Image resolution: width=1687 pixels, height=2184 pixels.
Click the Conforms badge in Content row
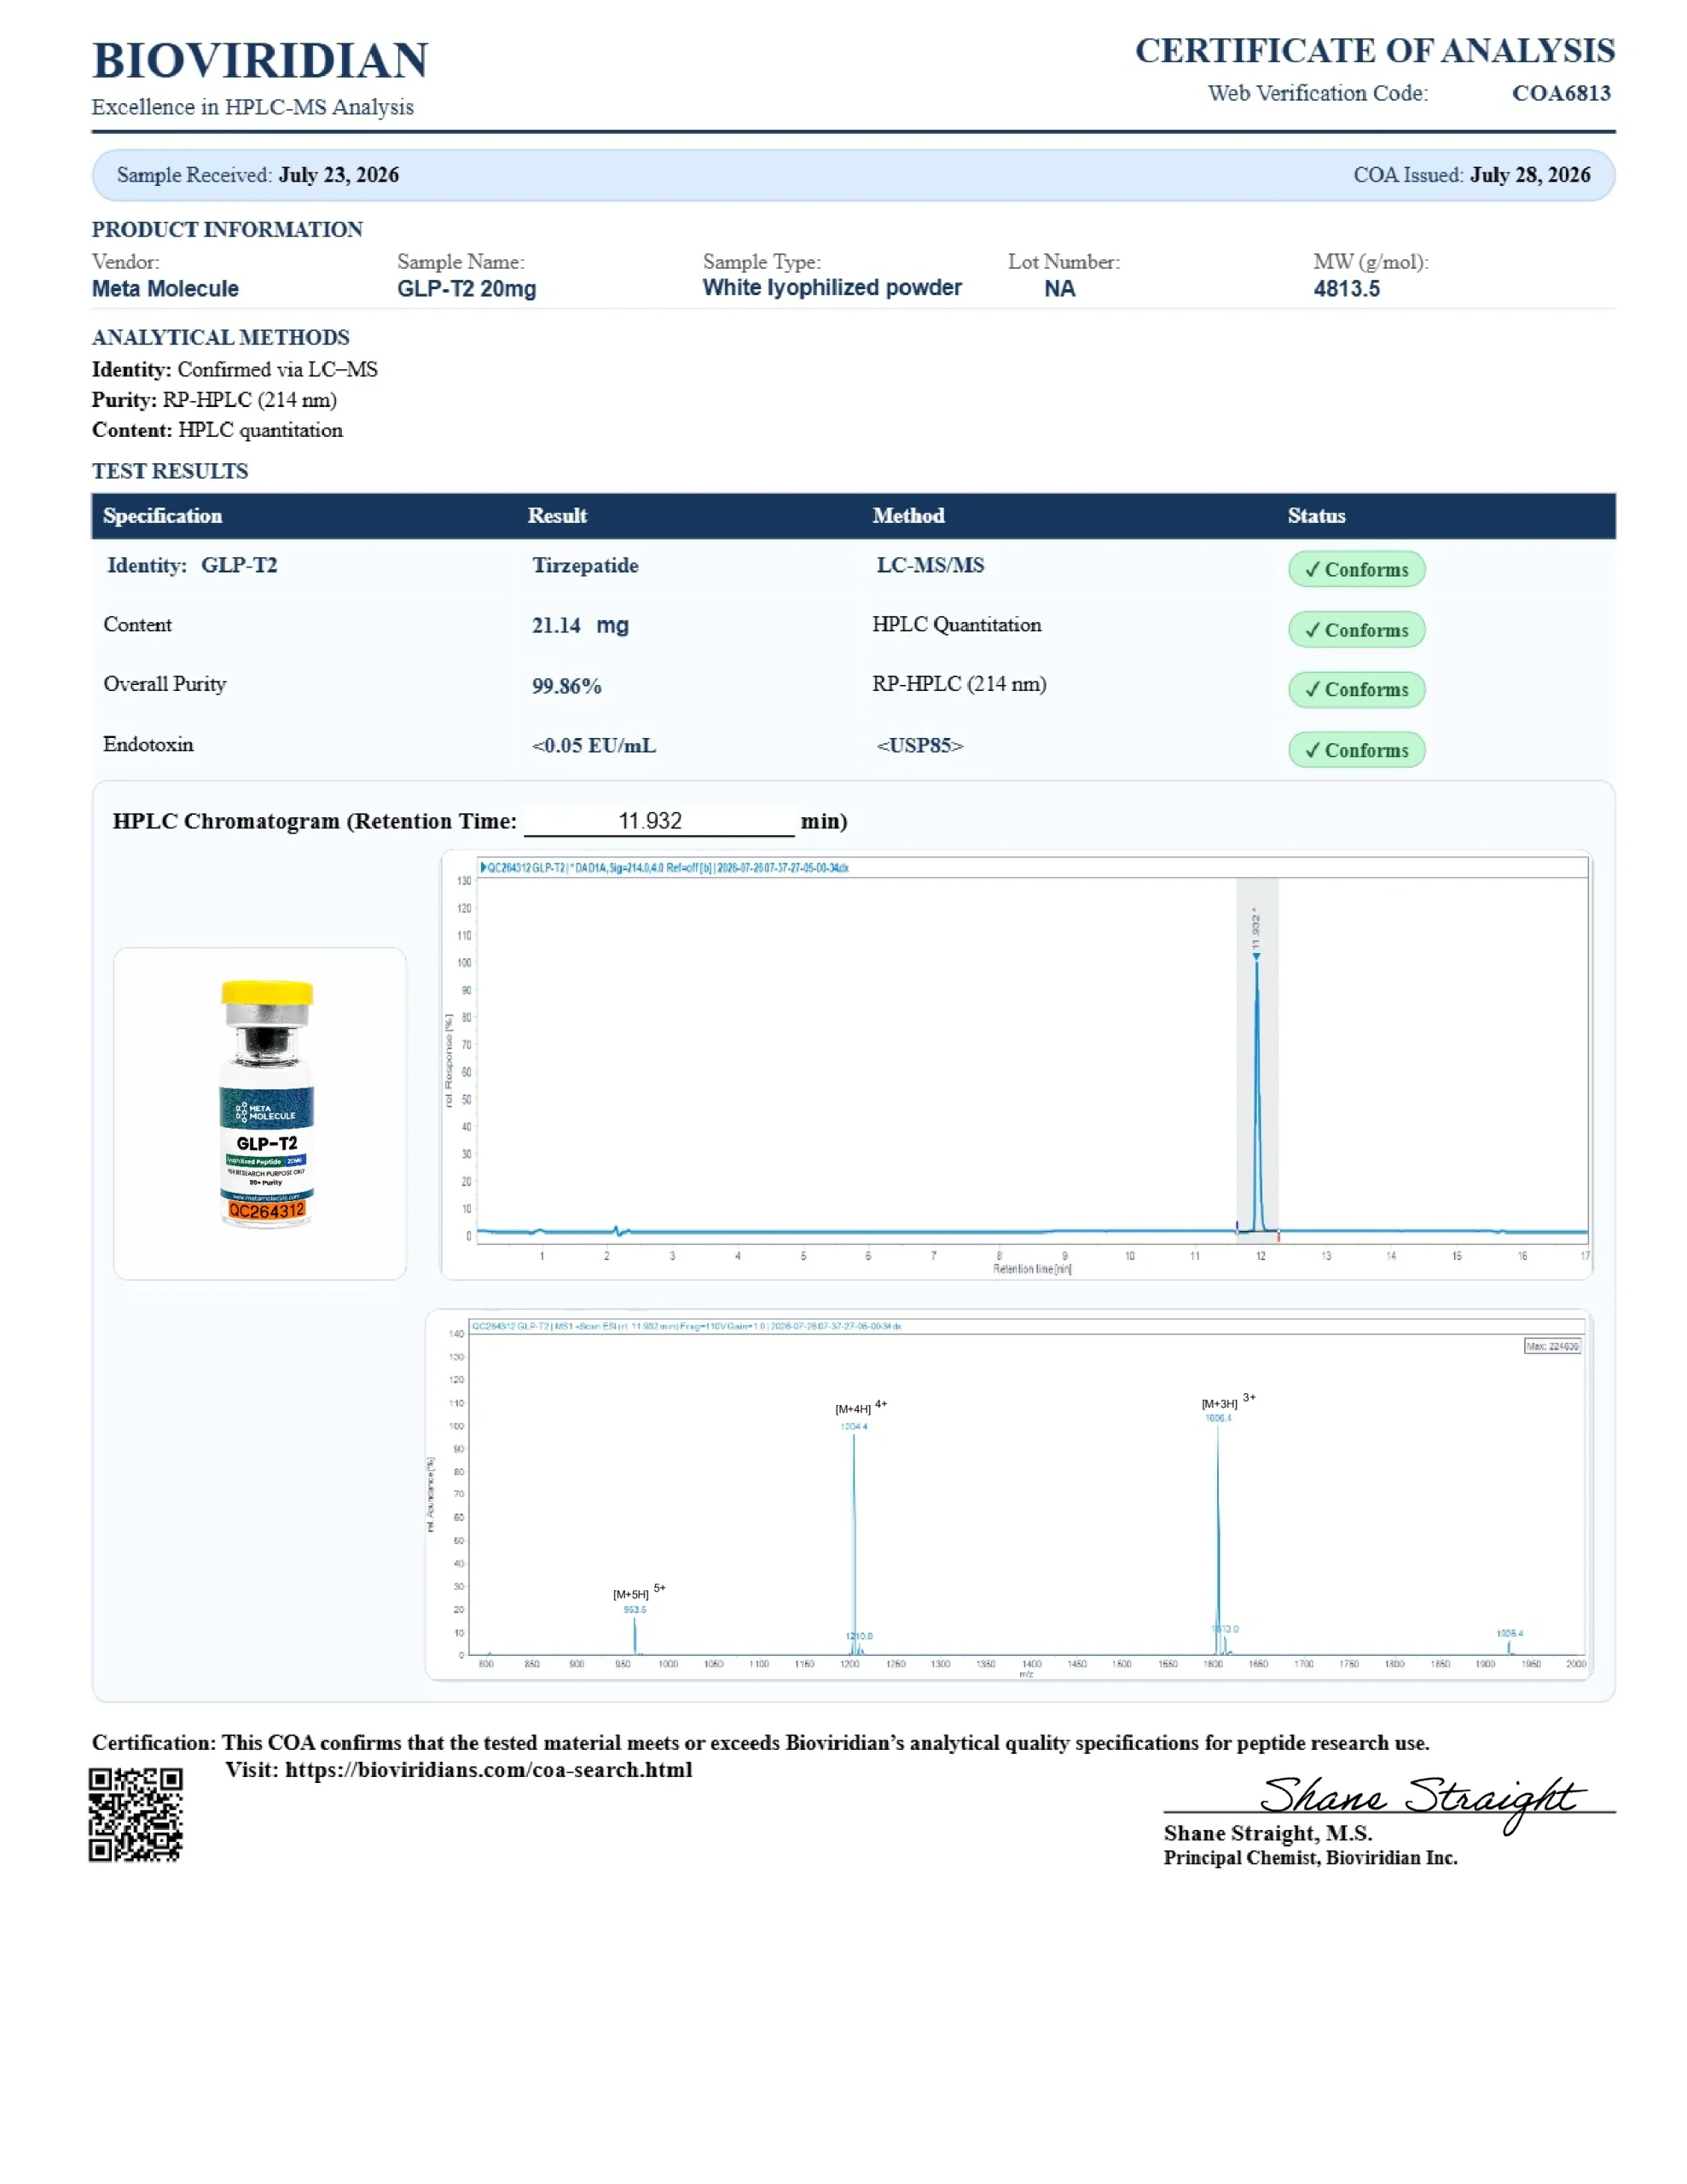pos(1356,630)
